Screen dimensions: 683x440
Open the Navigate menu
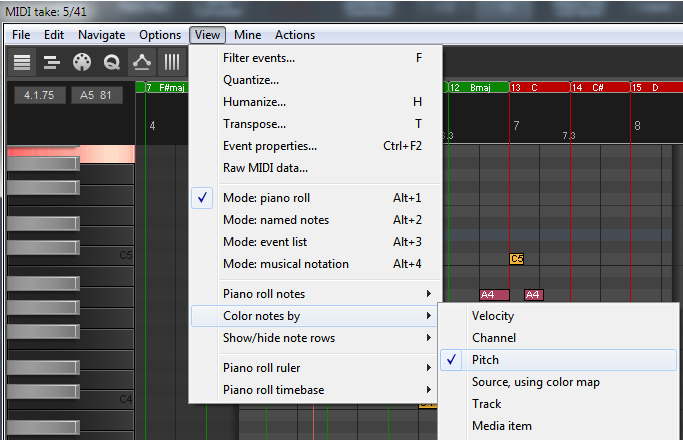(x=101, y=35)
